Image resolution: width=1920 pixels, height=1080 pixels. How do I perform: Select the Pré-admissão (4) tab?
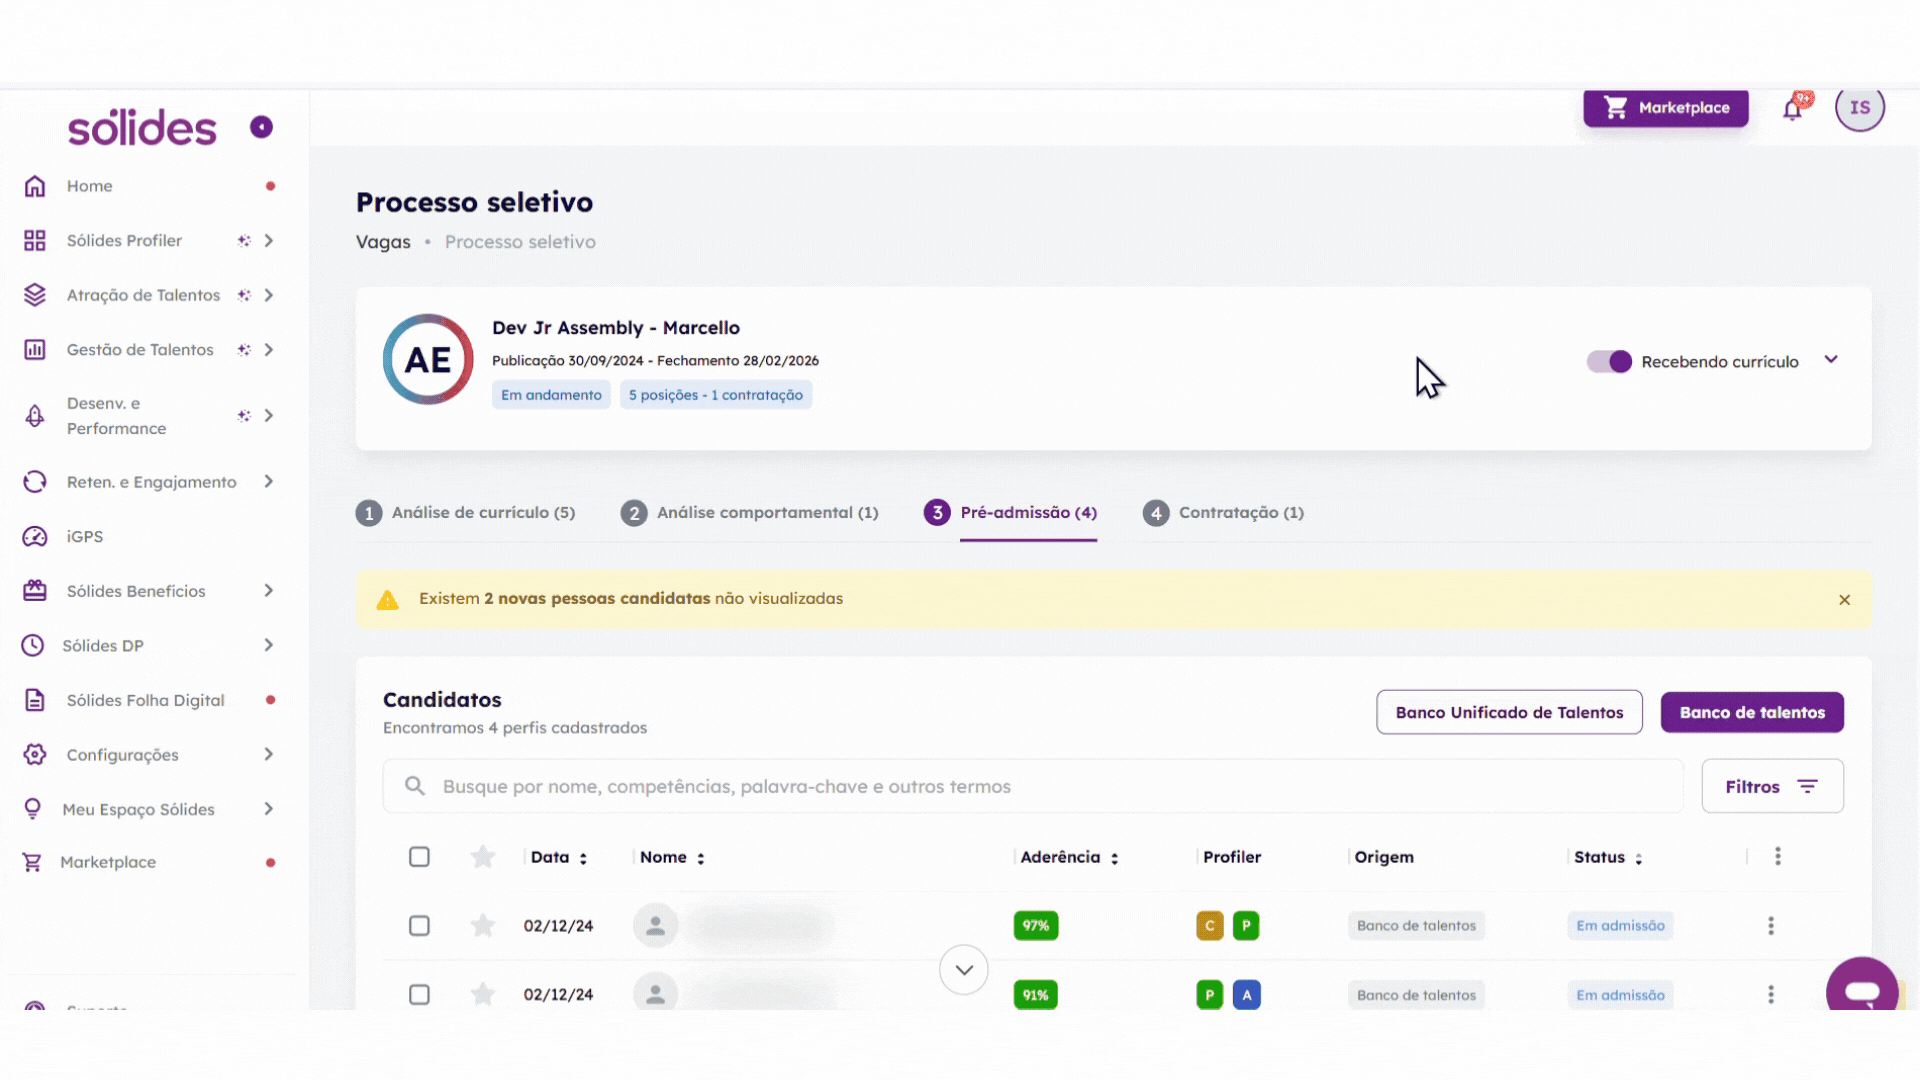click(x=1011, y=513)
